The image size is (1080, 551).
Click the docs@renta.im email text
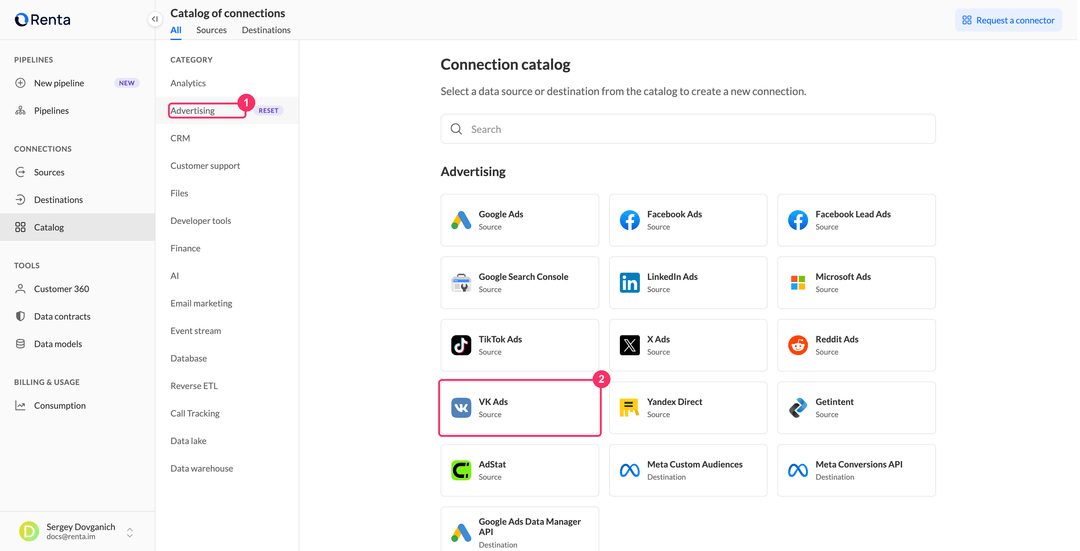click(71, 537)
